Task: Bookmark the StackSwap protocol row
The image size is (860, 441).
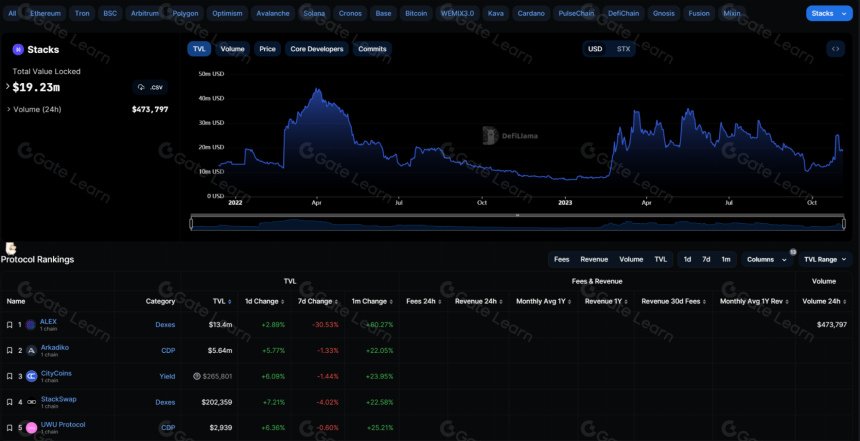Action: click(x=9, y=402)
